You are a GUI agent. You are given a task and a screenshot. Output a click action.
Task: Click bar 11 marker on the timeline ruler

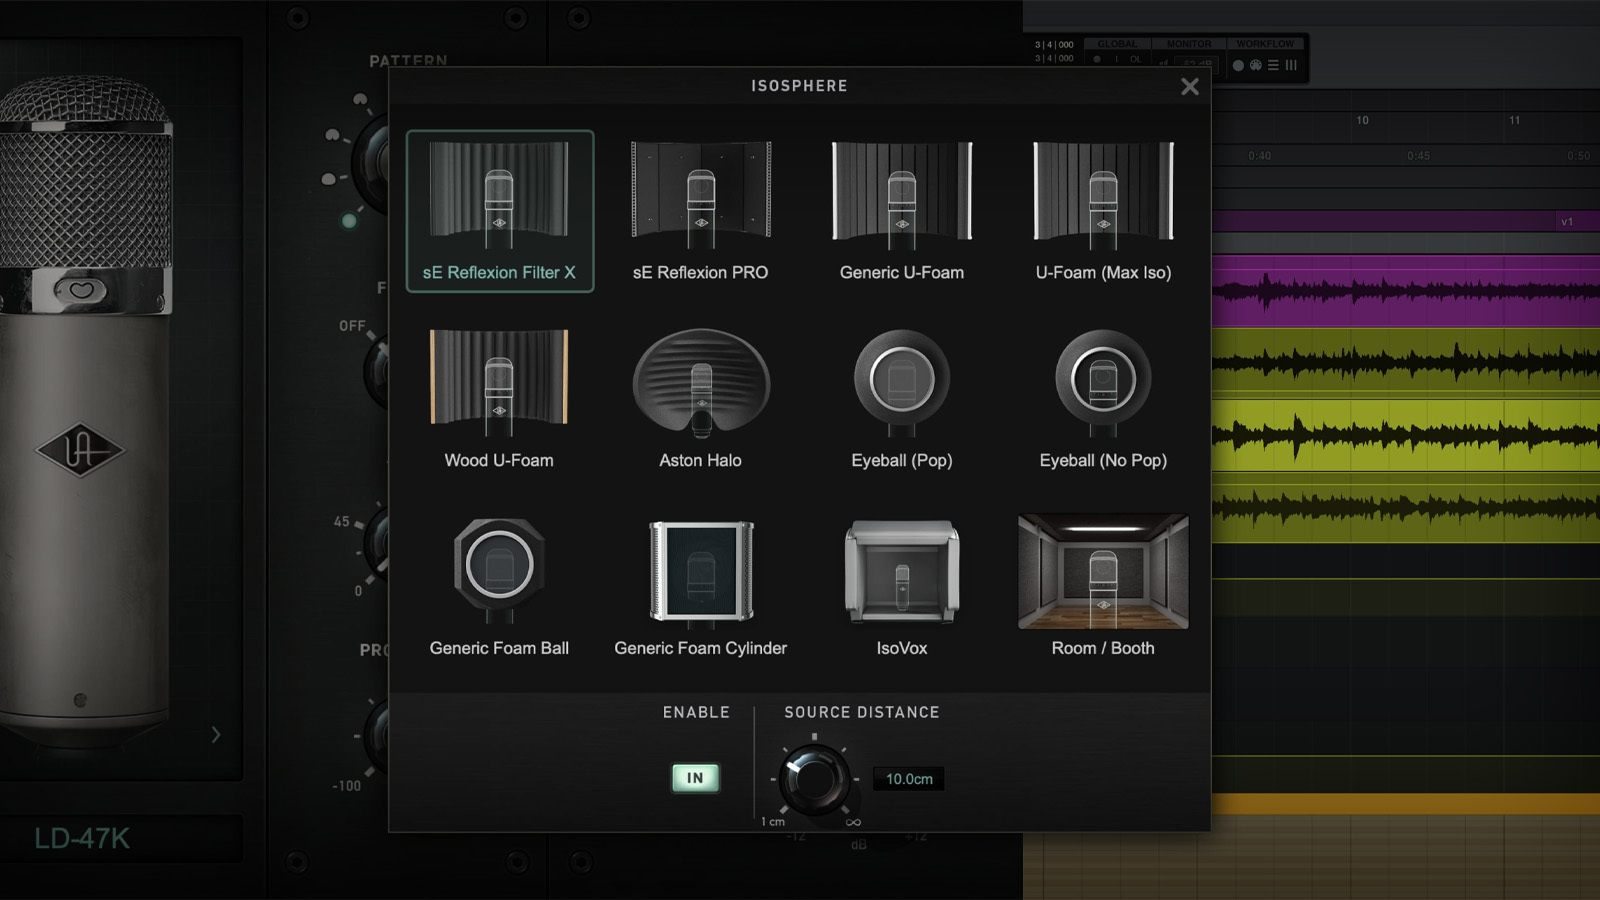pos(1514,120)
